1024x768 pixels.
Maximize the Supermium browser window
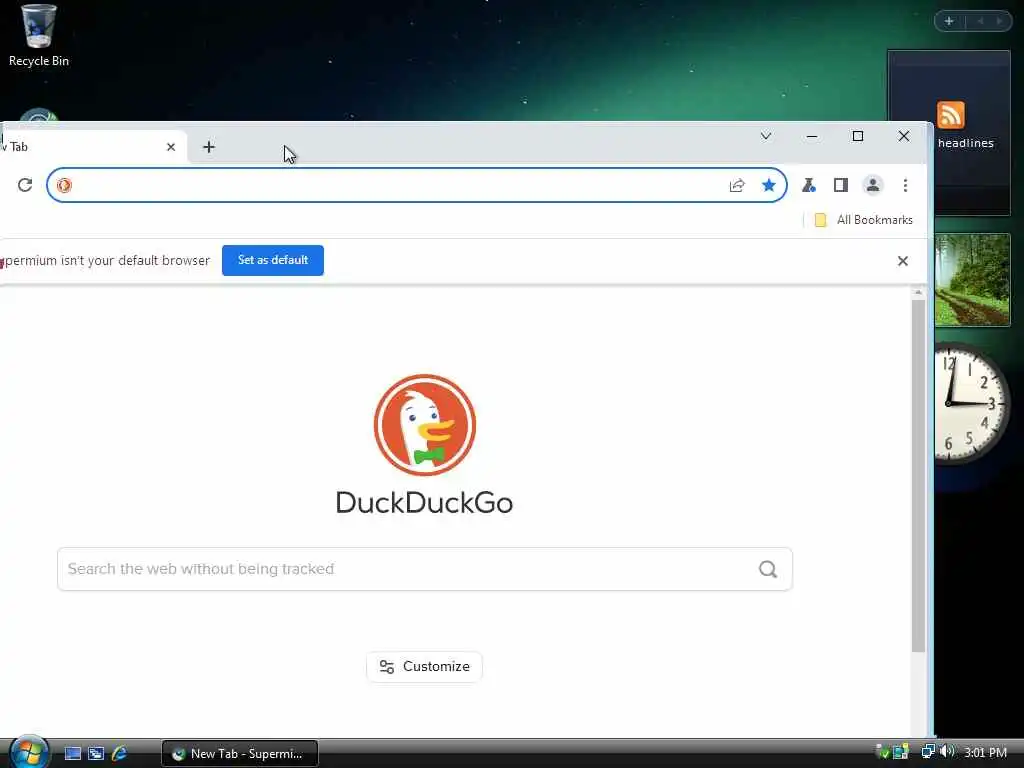pyautogui.click(x=857, y=136)
